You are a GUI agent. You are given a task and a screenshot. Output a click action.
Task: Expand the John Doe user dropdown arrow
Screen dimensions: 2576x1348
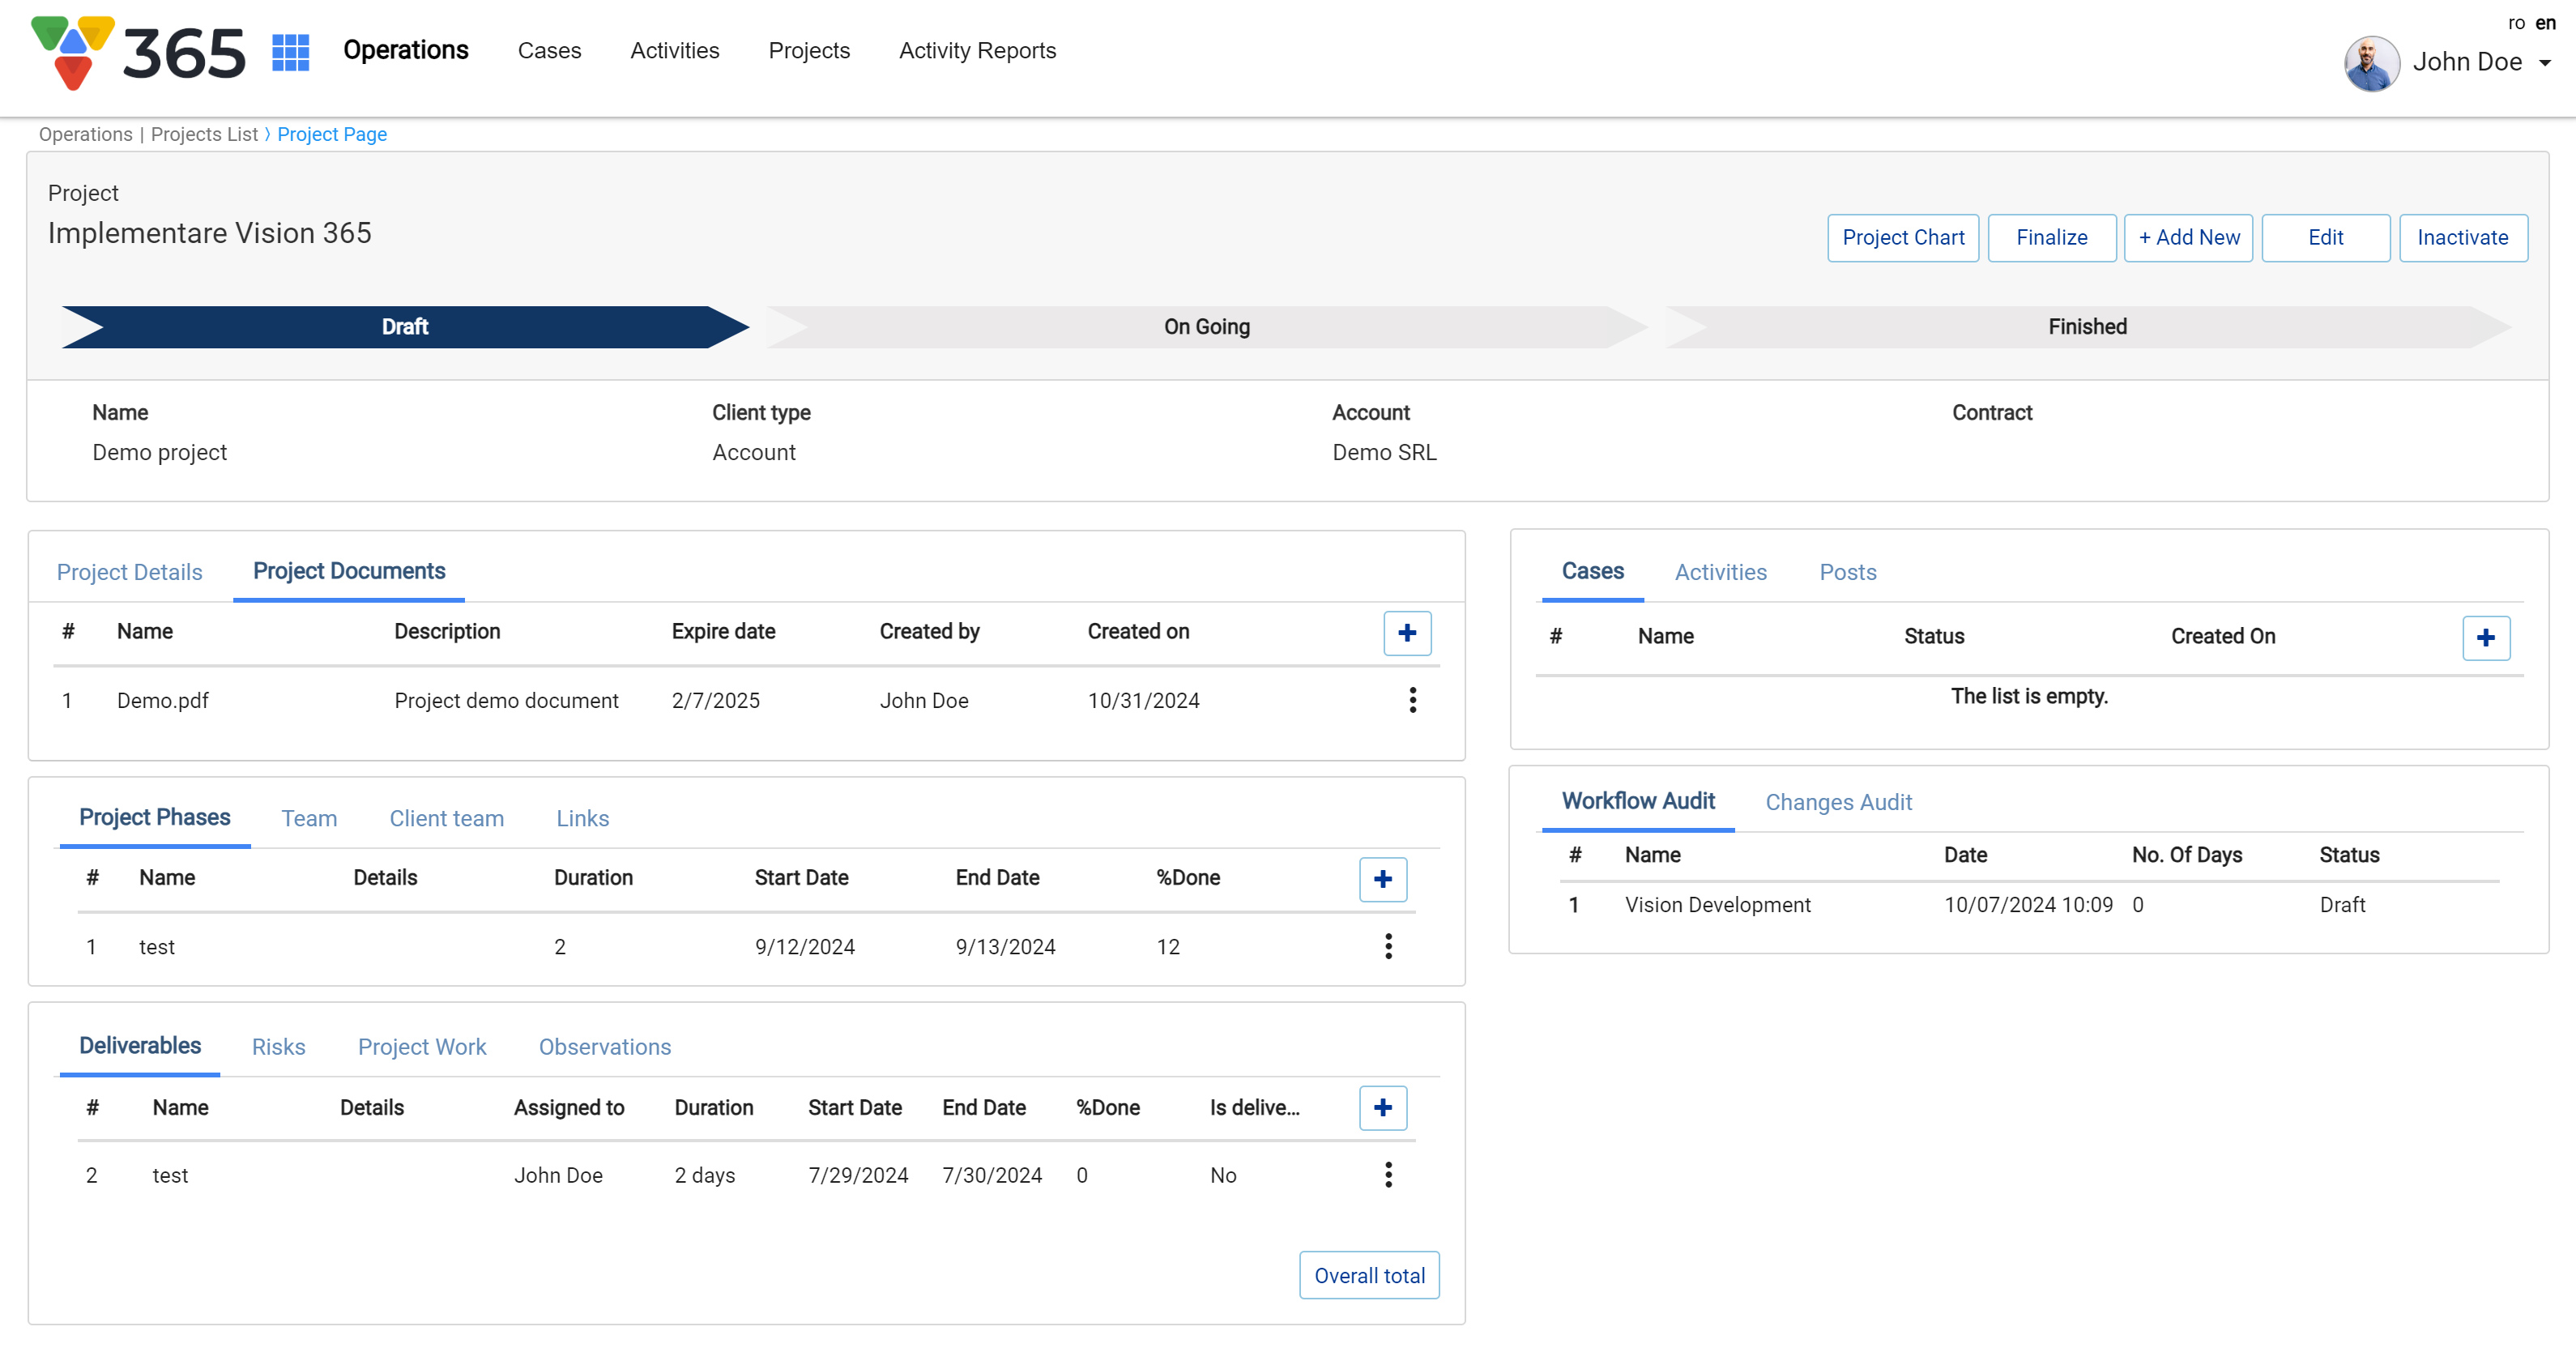coord(2544,63)
